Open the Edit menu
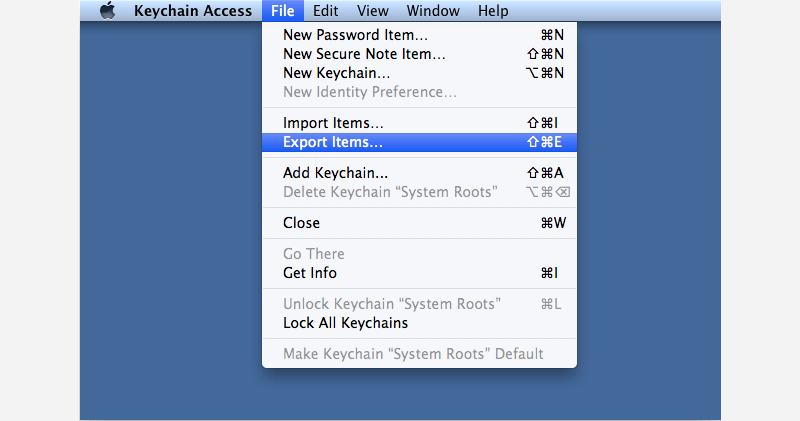 tap(325, 11)
